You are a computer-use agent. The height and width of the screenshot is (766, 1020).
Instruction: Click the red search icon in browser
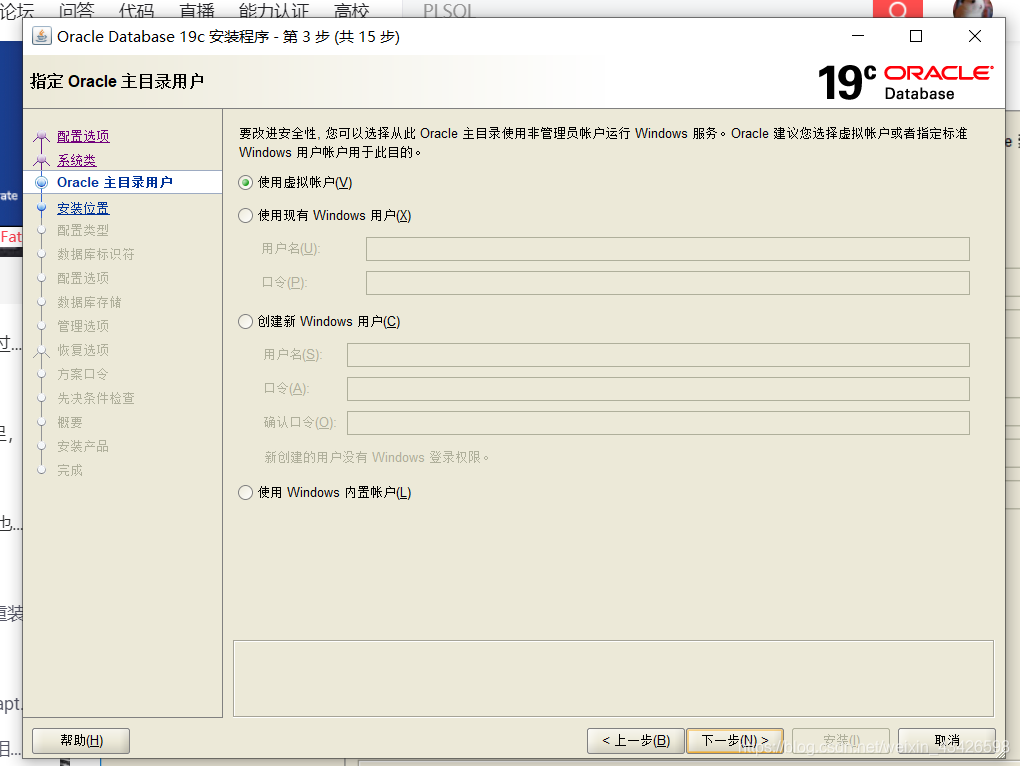coord(898,9)
